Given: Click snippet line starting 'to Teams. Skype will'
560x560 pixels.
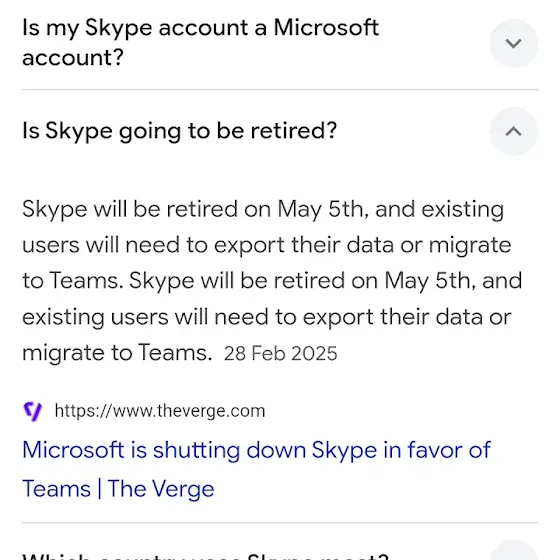Looking at the screenshot, I should click(272, 281).
